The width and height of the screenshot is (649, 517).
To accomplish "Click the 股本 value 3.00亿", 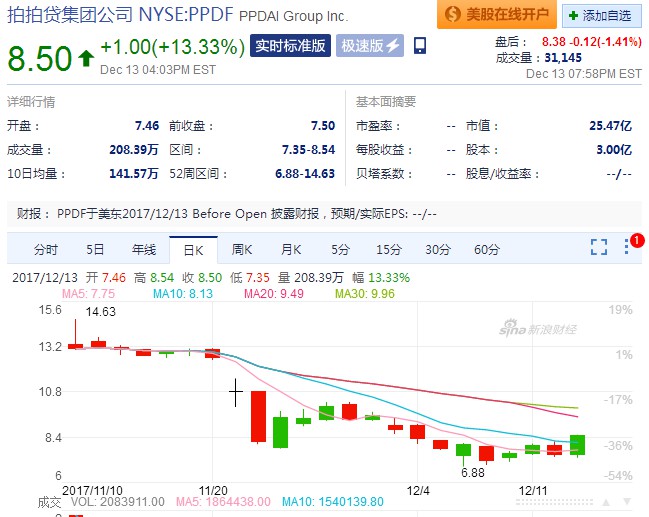I will coord(614,149).
